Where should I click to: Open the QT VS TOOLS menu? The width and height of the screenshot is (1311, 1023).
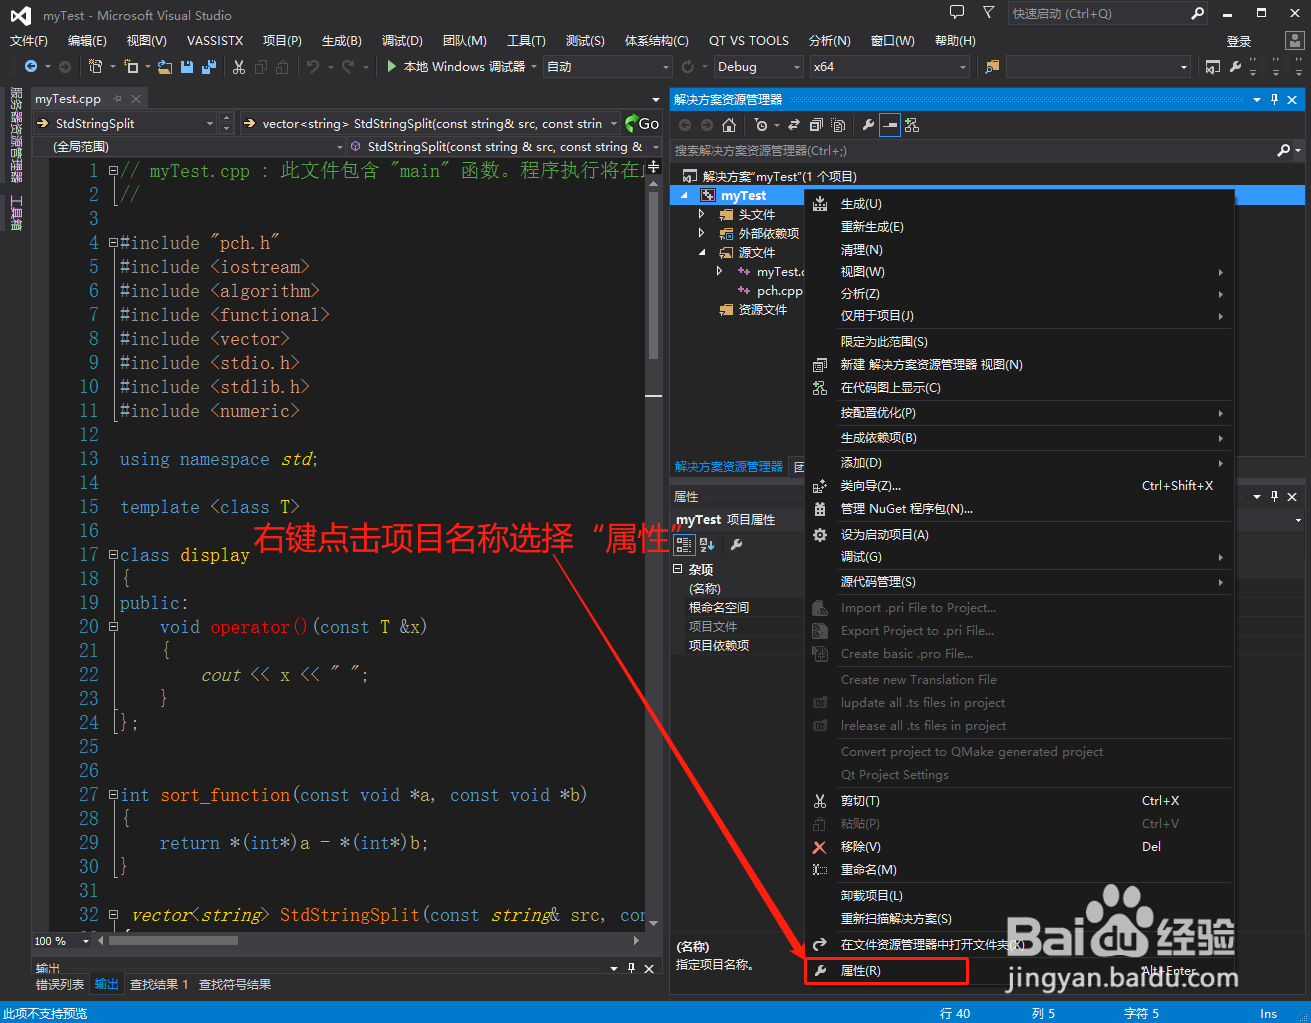(x=749, y=40)
